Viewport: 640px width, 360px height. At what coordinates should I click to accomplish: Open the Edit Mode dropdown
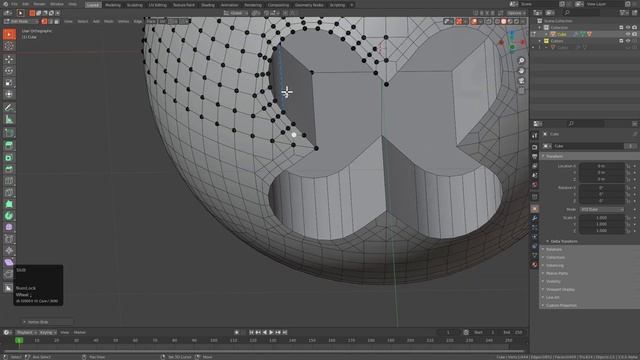[x=22, y=21]
